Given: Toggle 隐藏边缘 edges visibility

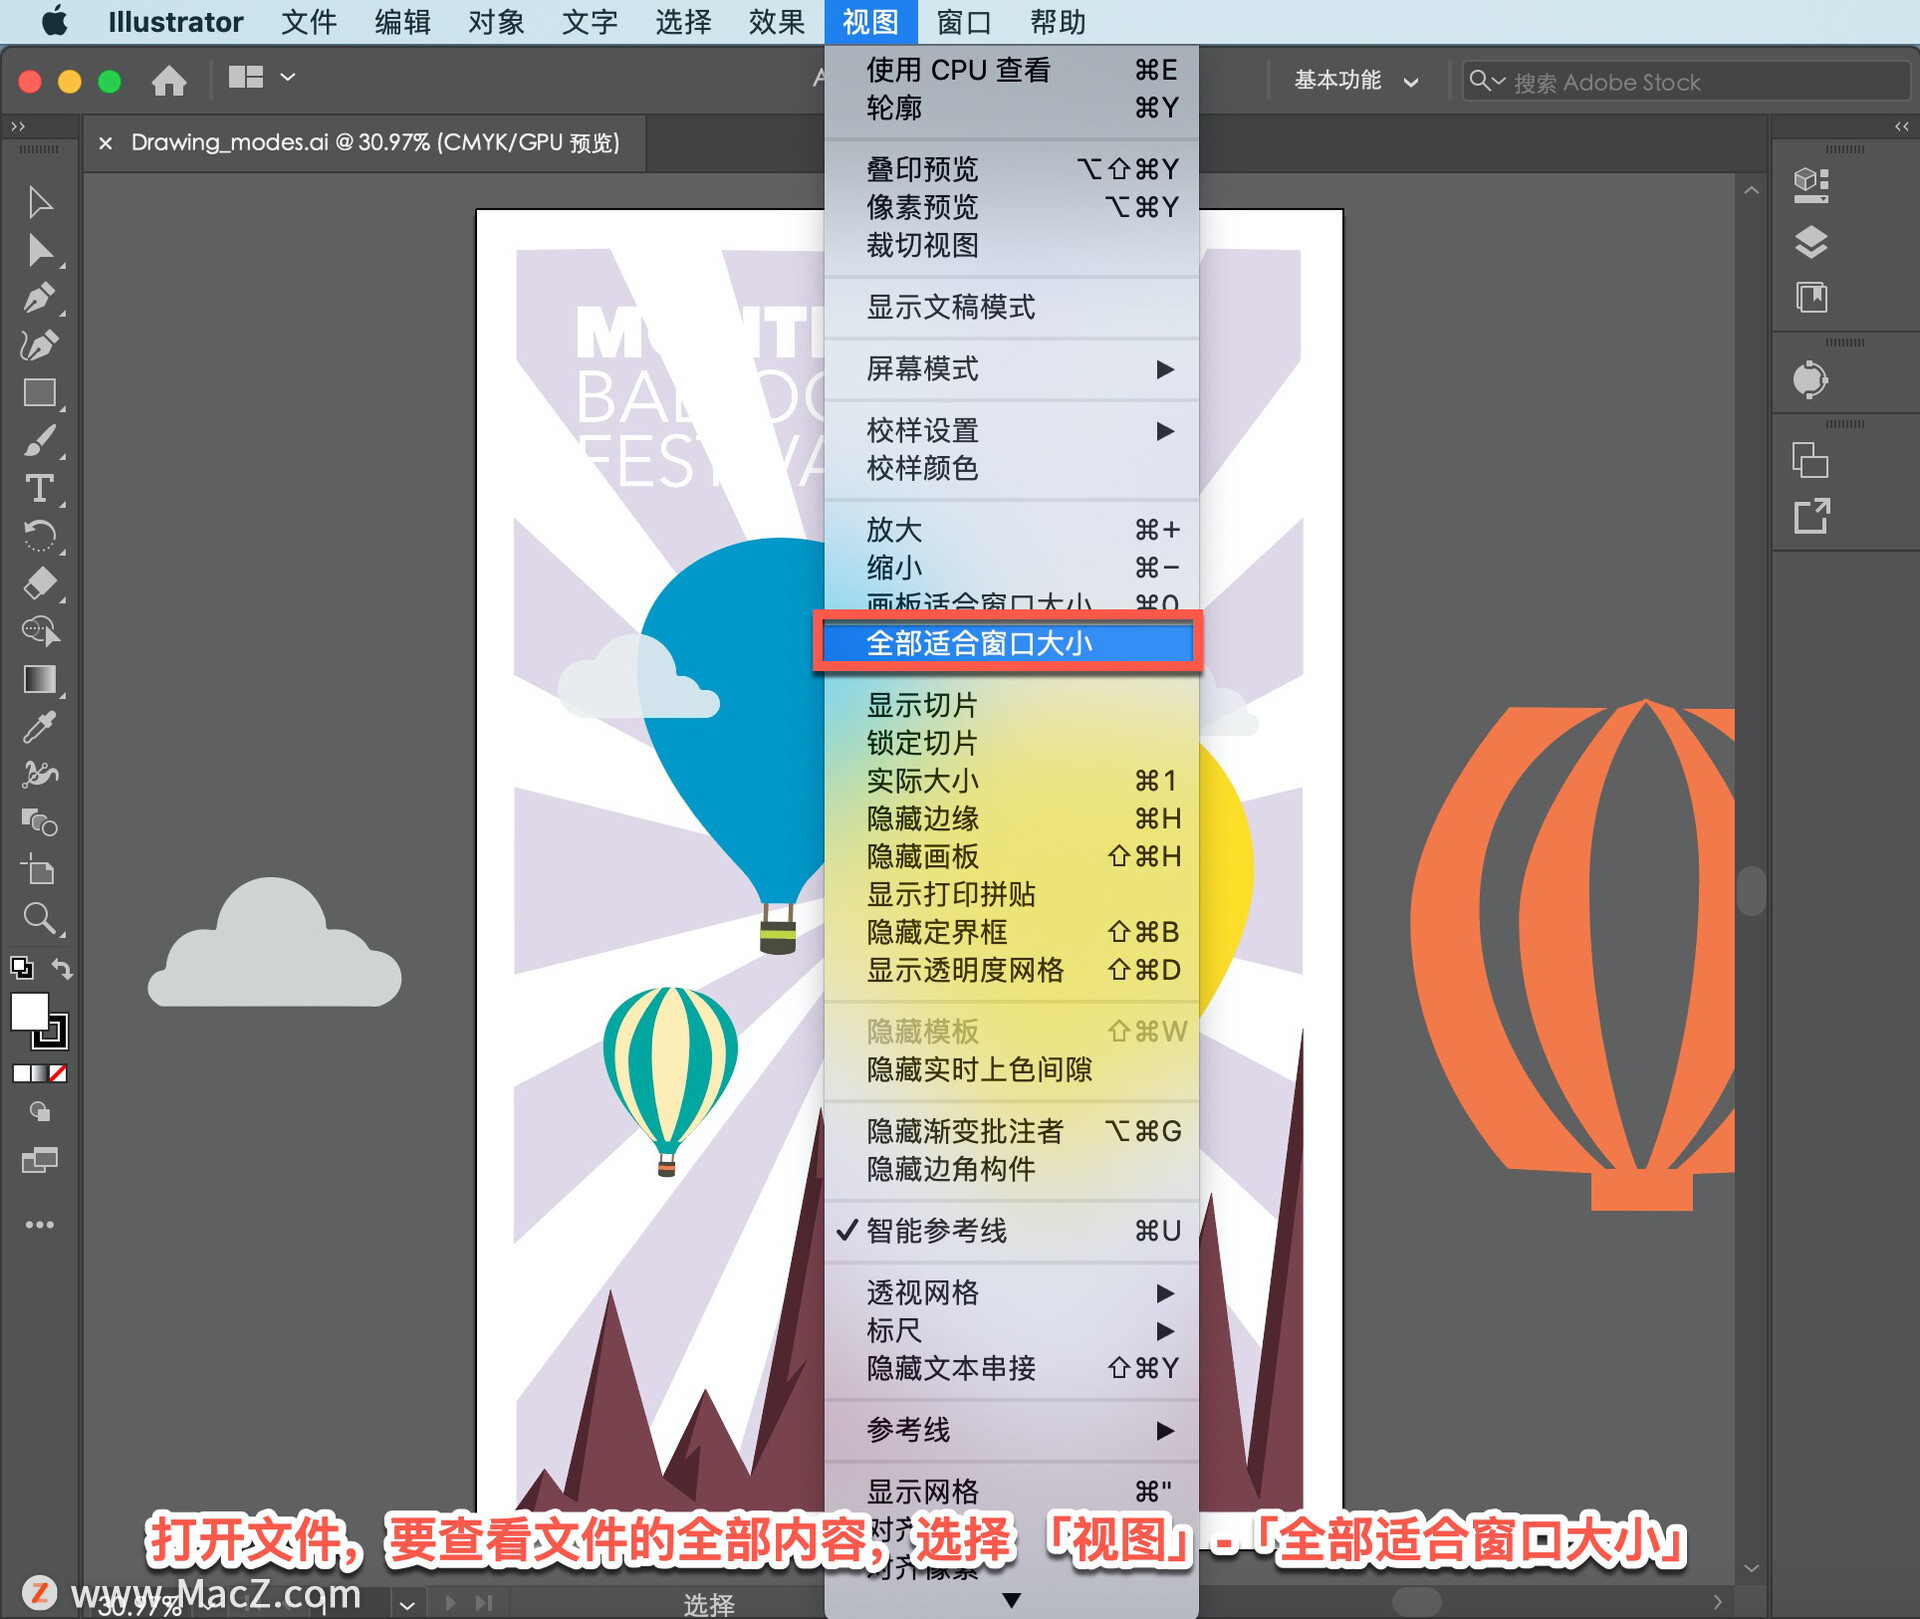Looking at the screenshot, I should (1011, 819).
